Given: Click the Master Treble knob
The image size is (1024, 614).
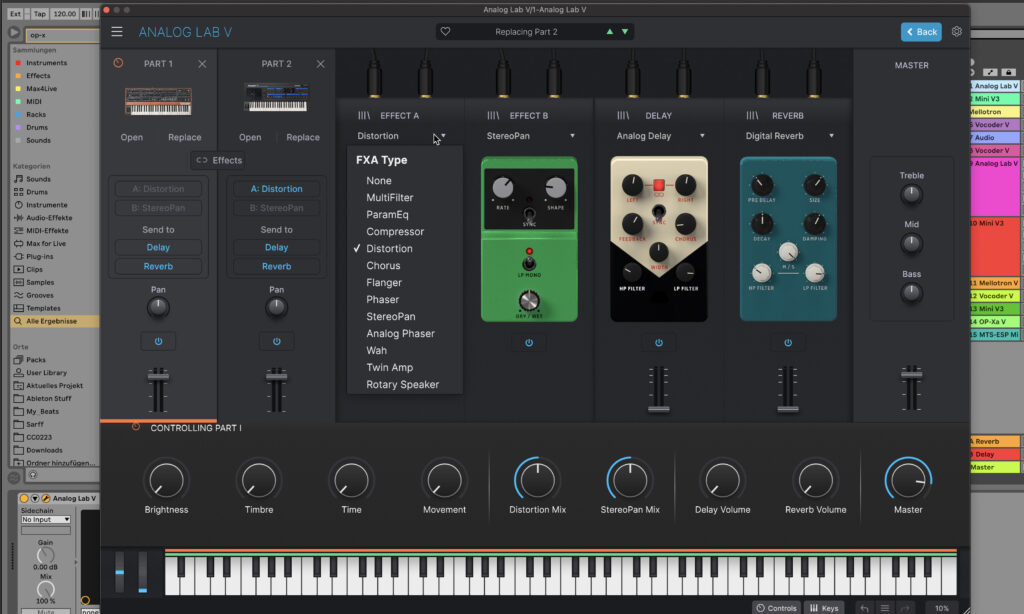Looking at the screenshot, I should tap(911, 194).
